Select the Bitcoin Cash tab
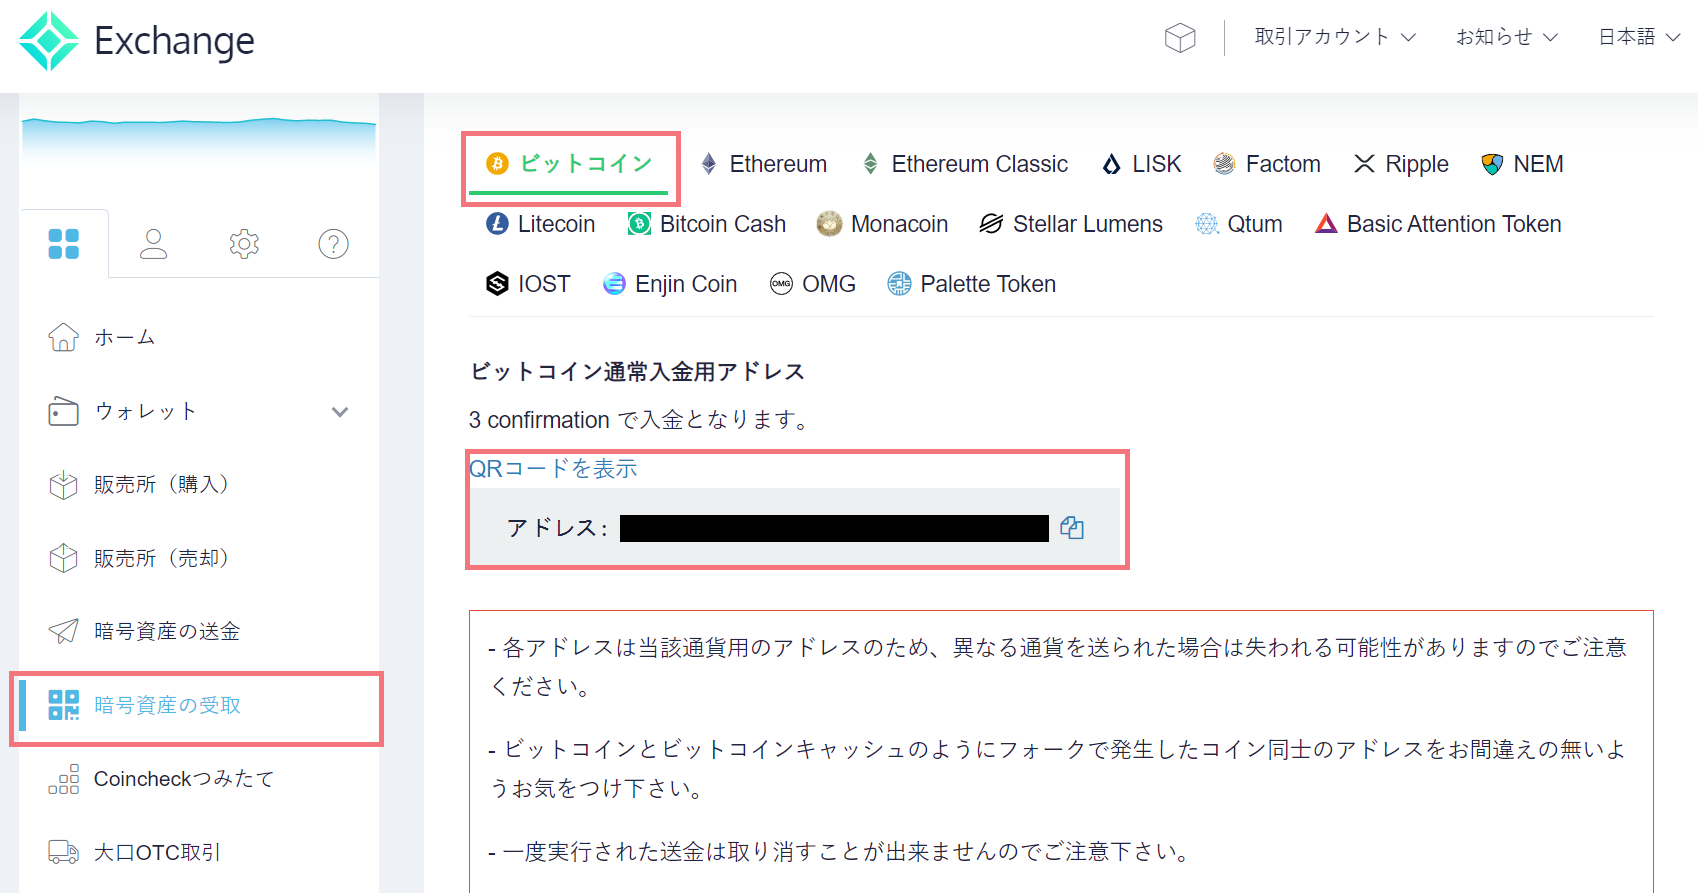The height and width of the screenshot is (893, 1698). pyautogui.click(x=707, y=224)
